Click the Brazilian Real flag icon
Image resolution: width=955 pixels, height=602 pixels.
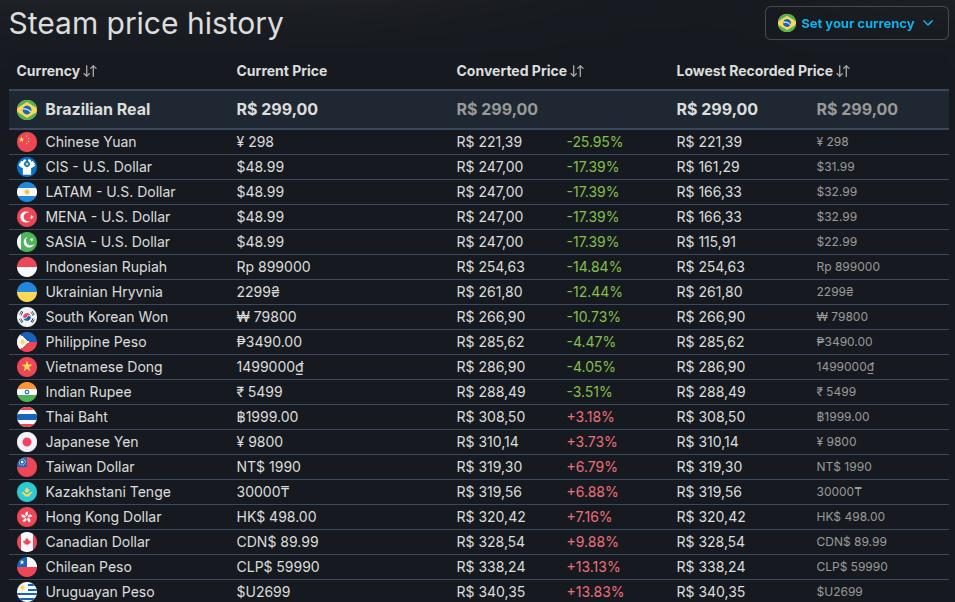coord(27,110)
